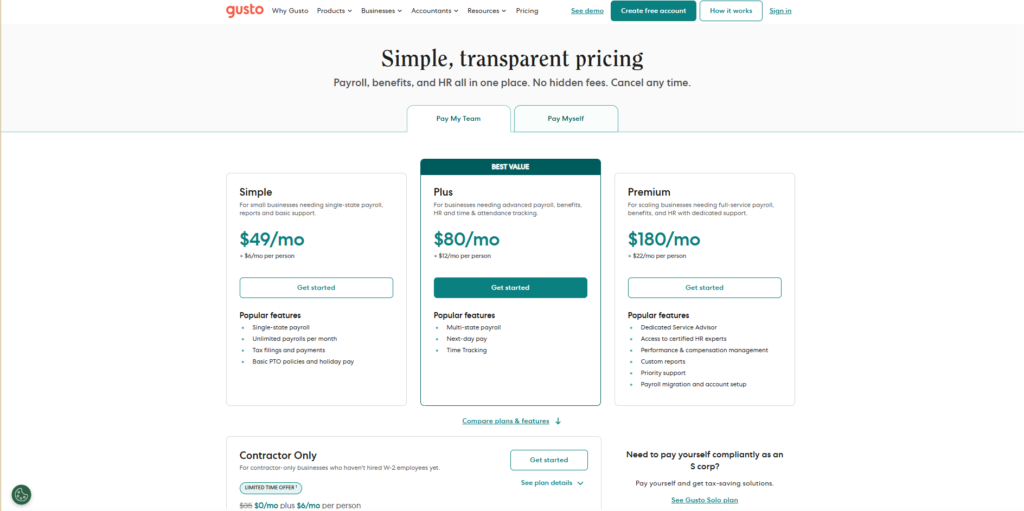
Task: Follow the See demo link
Action: tap(587, 11)
